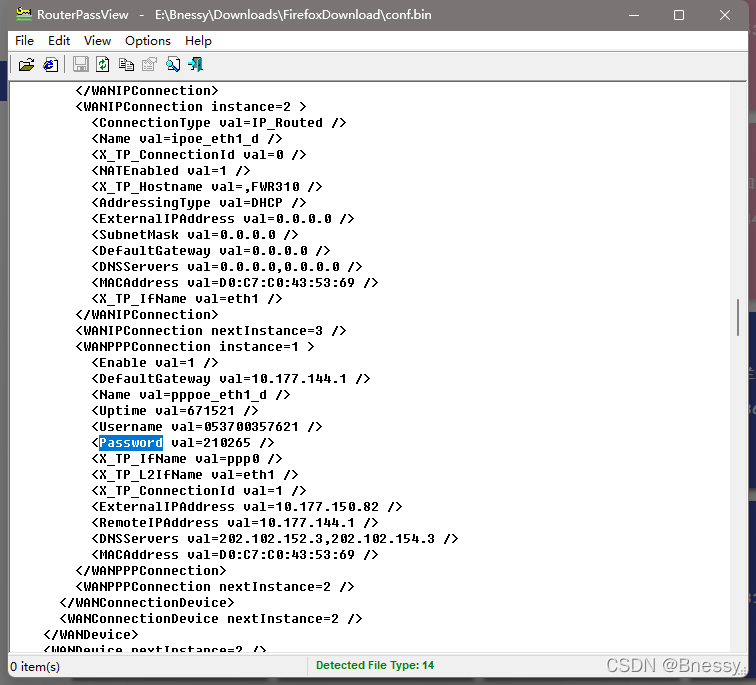756x685 pixels.
Task: Close the RouterPassView window
Action: (x=725, y=15)
